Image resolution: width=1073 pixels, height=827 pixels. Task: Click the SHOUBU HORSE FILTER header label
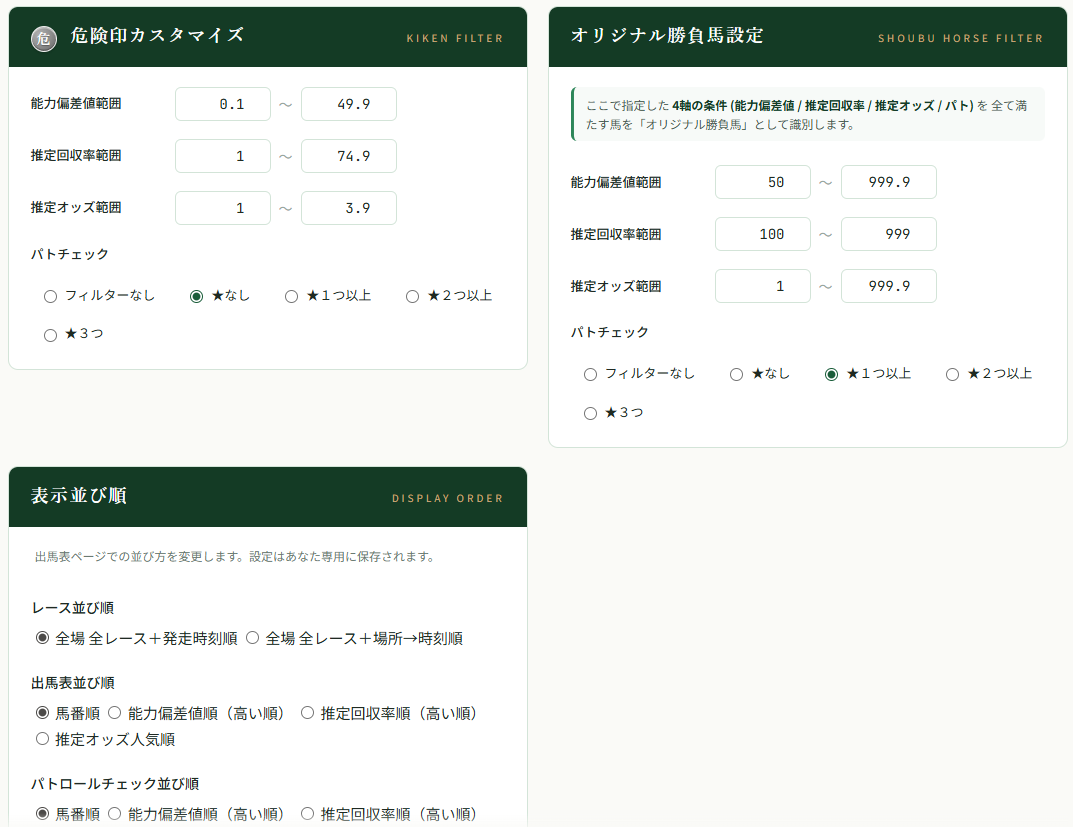pyautogui.click(x=961, y=38)
